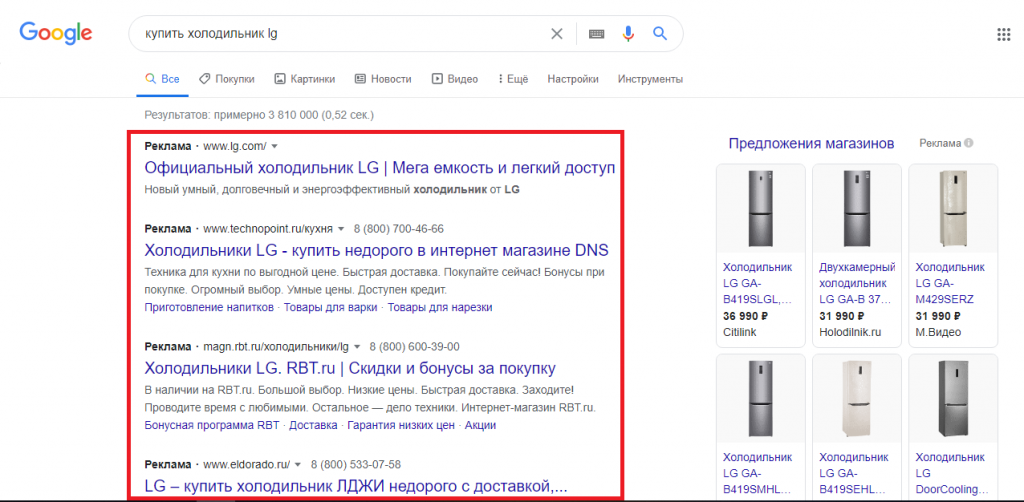Open Холодильники LG. RBT.ru ad link

[x=350, y=369]
